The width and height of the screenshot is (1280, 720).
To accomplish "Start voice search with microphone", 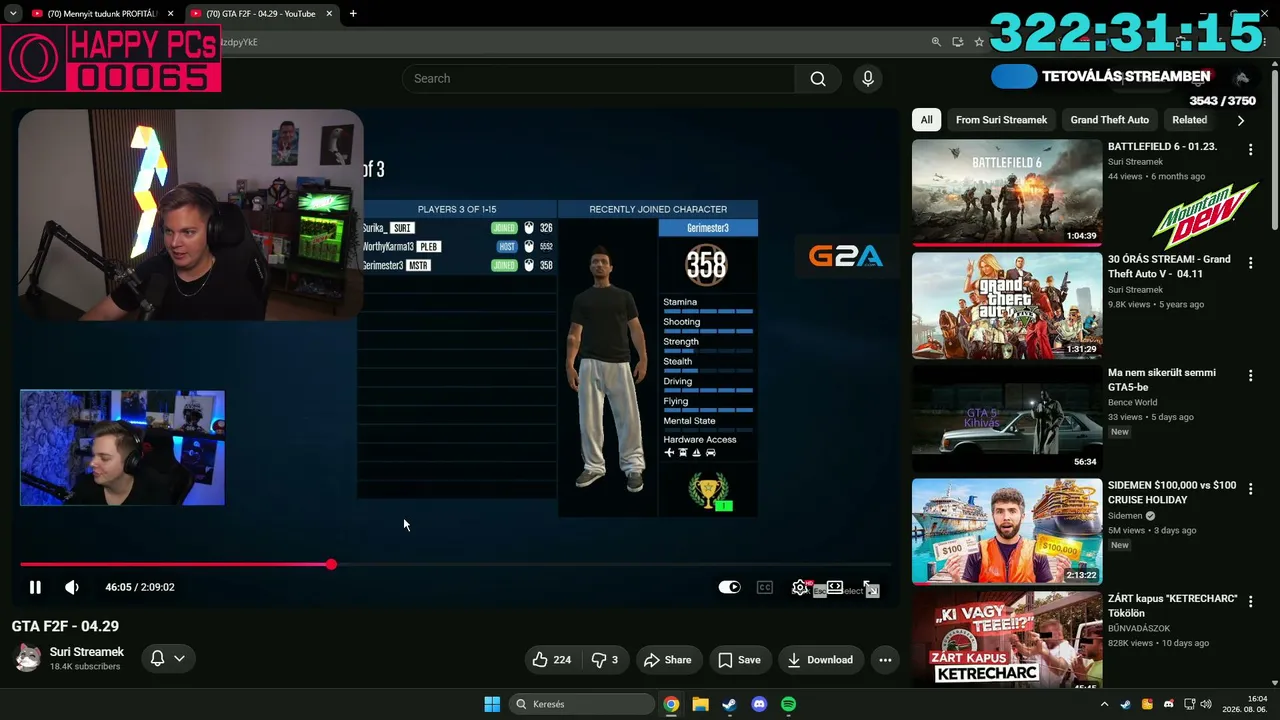I will pos(868,78).
